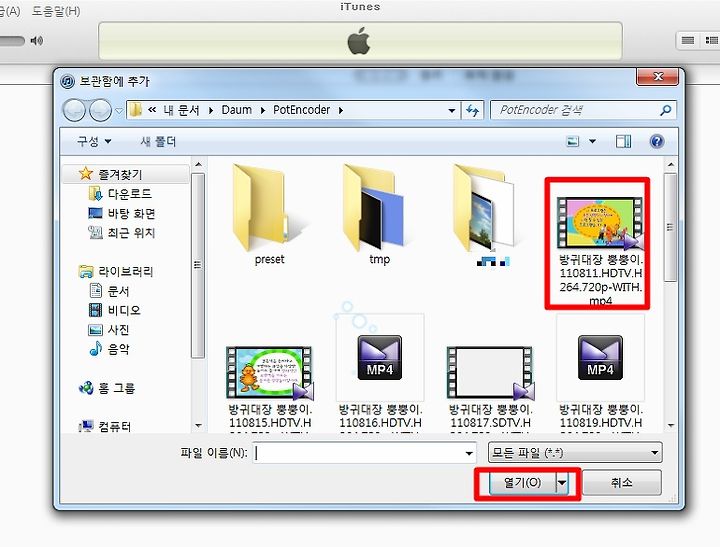Click the magnifier search icon
Image resolution: width=720 pixels, height=547 pixels.
(x=665, y=110)
